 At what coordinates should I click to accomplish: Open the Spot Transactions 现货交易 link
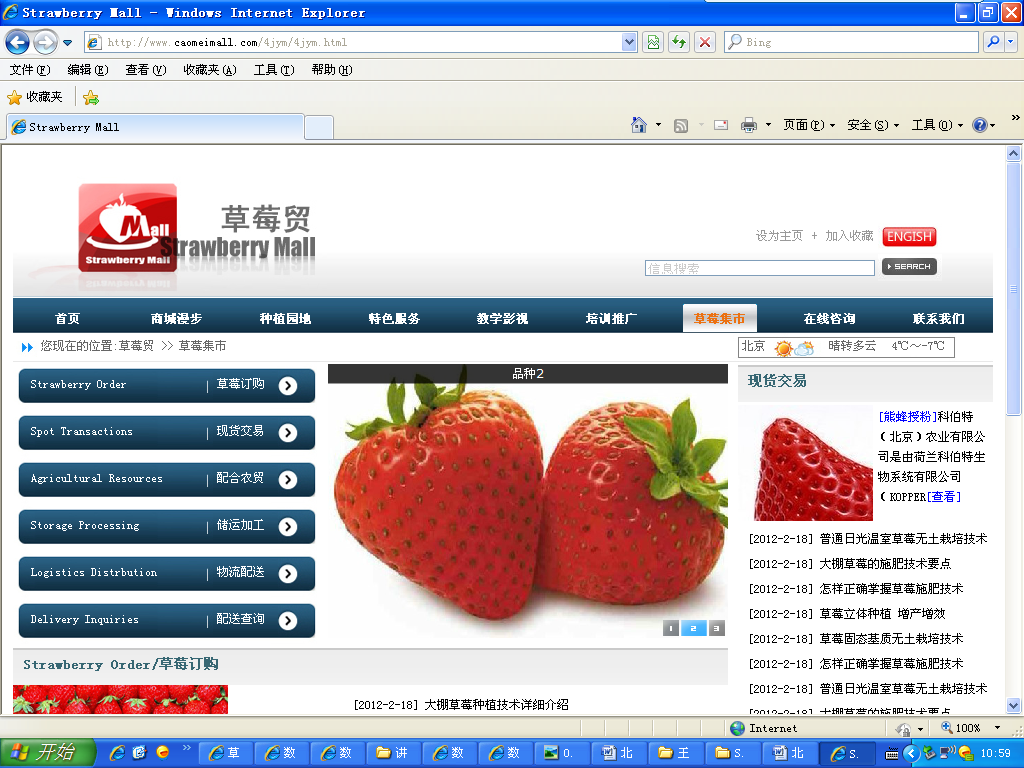166,432
